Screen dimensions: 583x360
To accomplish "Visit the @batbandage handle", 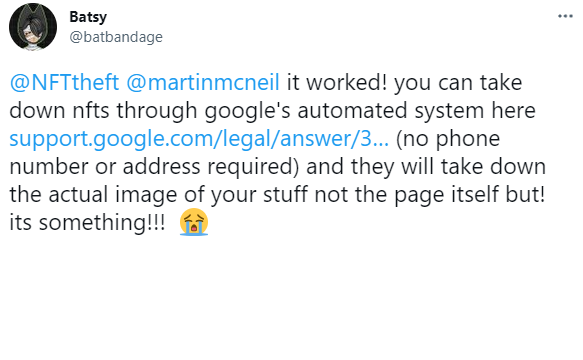I will point(116,37).
